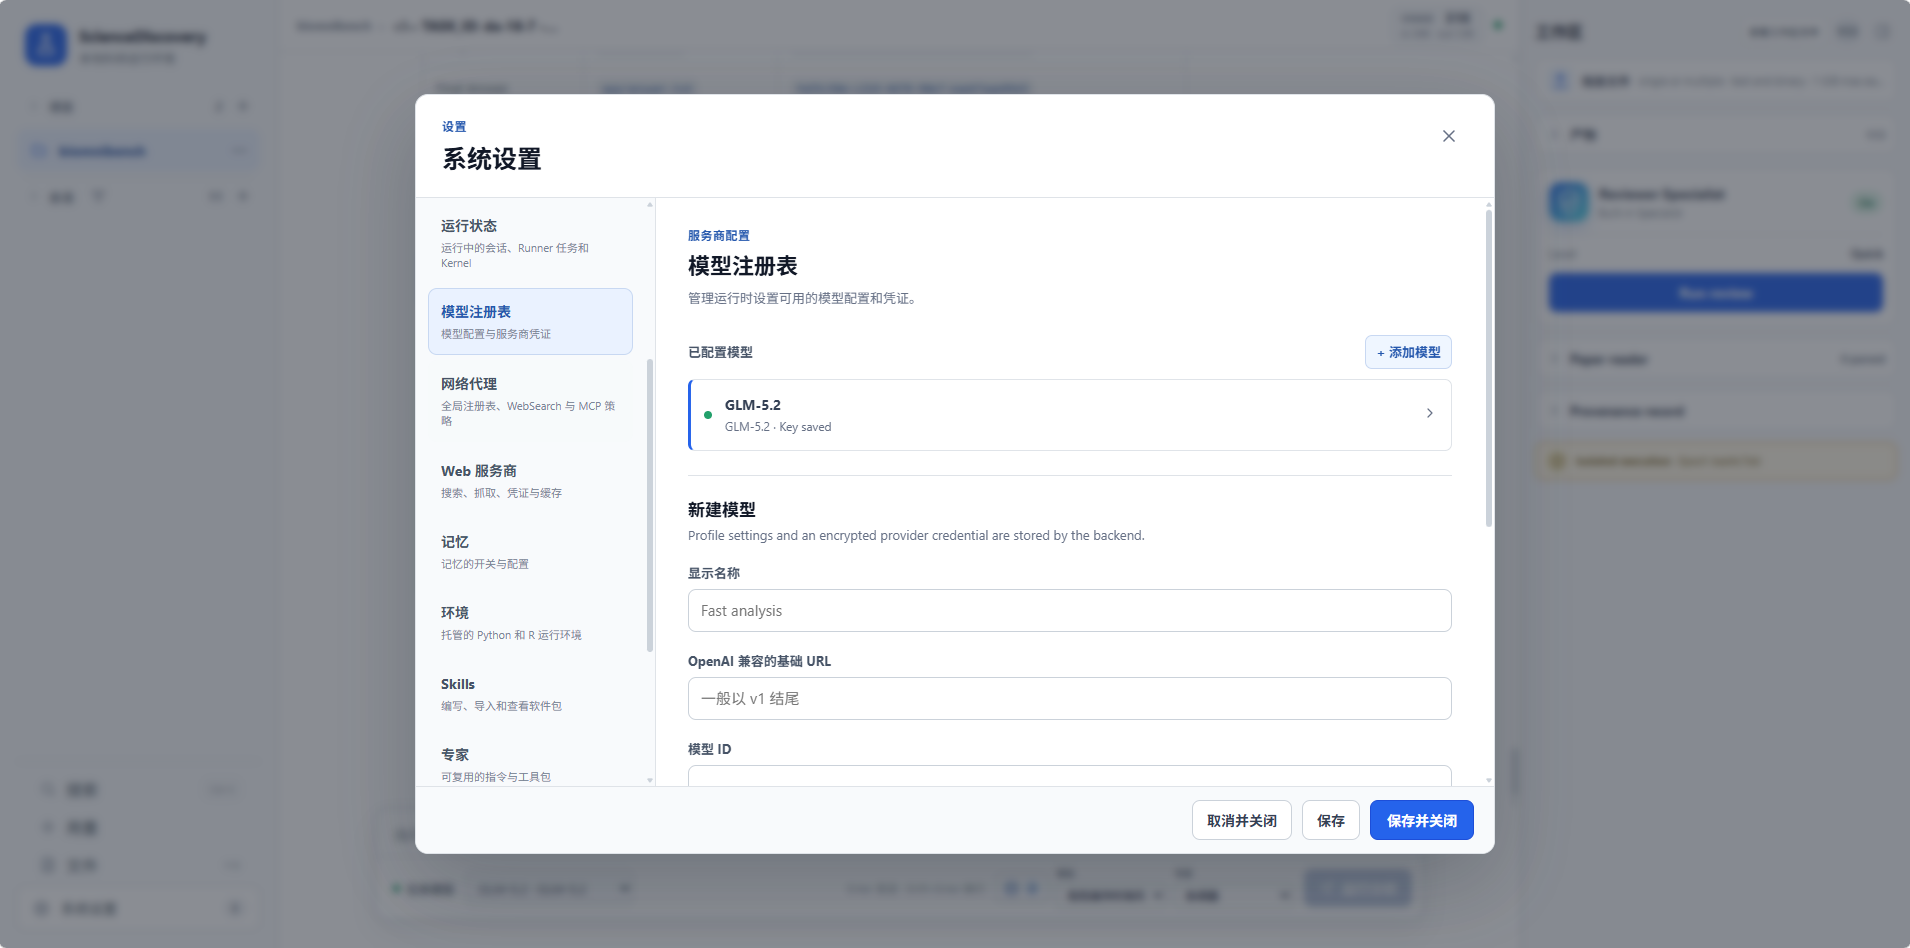
Task: Open the 专家 settings section
Action: pos(530,764)
